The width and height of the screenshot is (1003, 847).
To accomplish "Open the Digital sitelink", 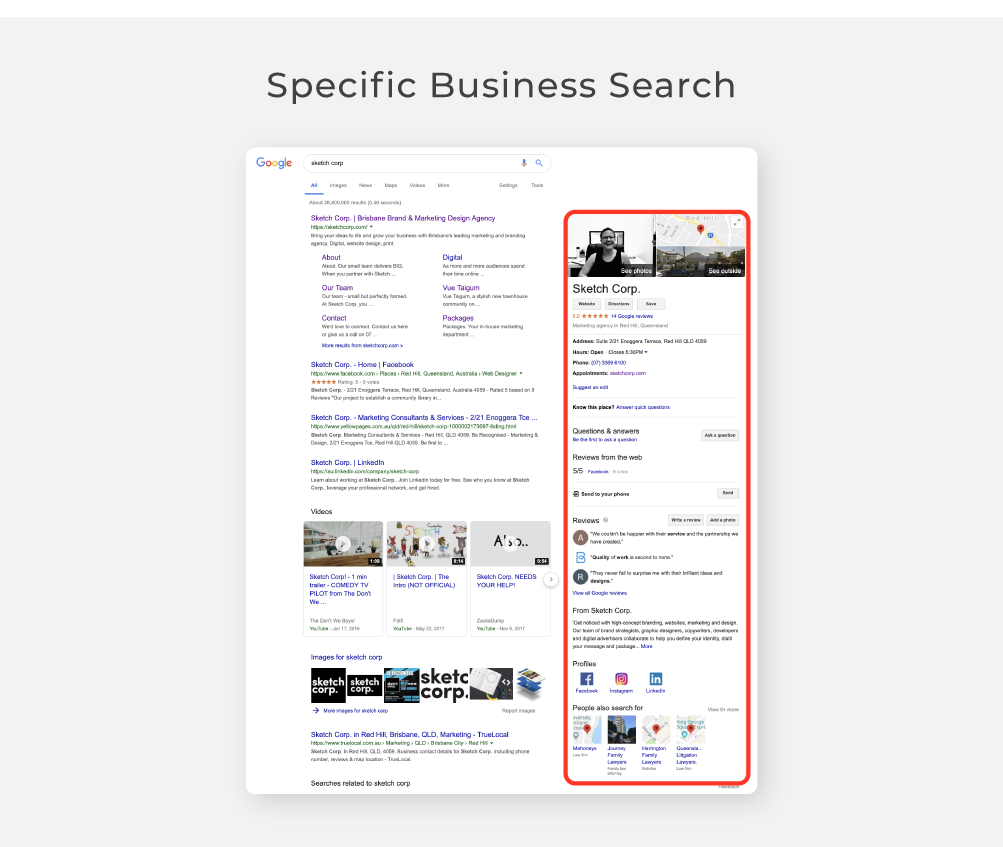I will click(452, 257).
